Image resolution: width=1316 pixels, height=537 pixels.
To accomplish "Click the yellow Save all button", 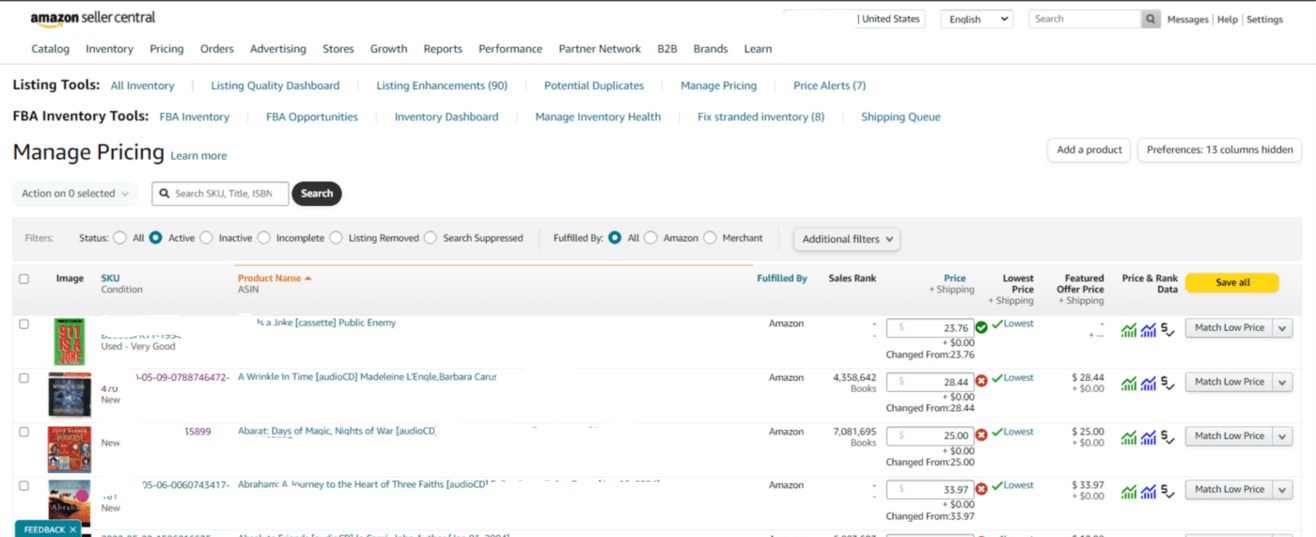I will coord(1232,283).
